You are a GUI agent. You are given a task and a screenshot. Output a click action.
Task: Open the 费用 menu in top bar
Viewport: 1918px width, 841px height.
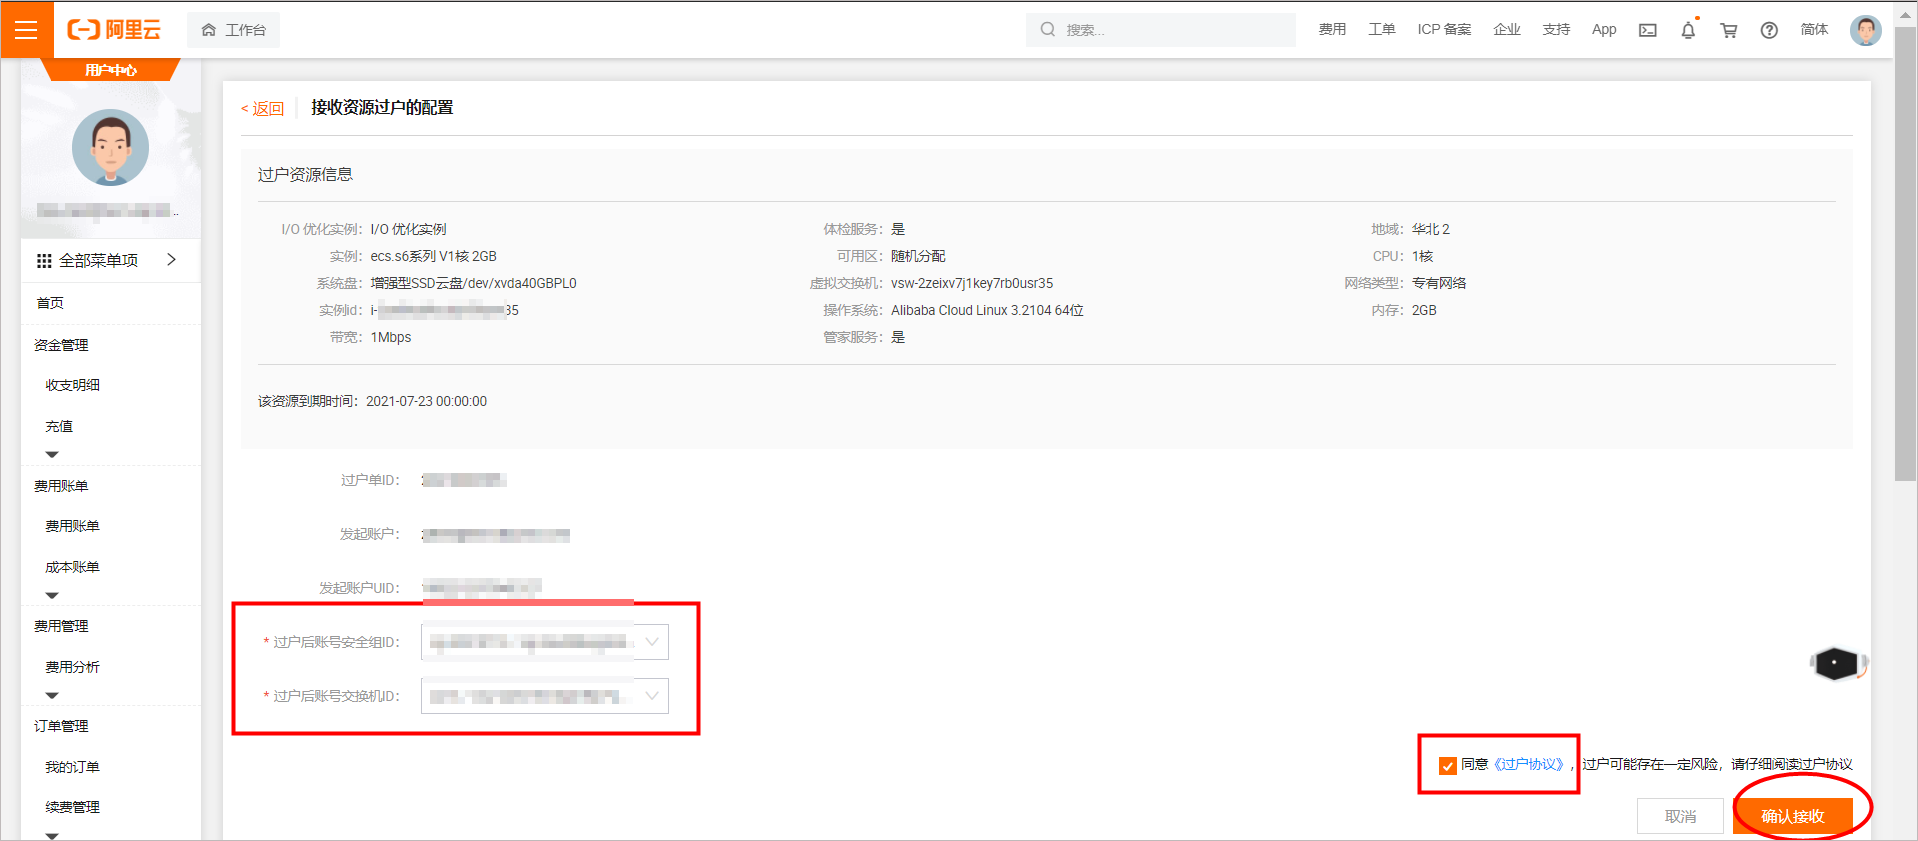(1332, 30)
